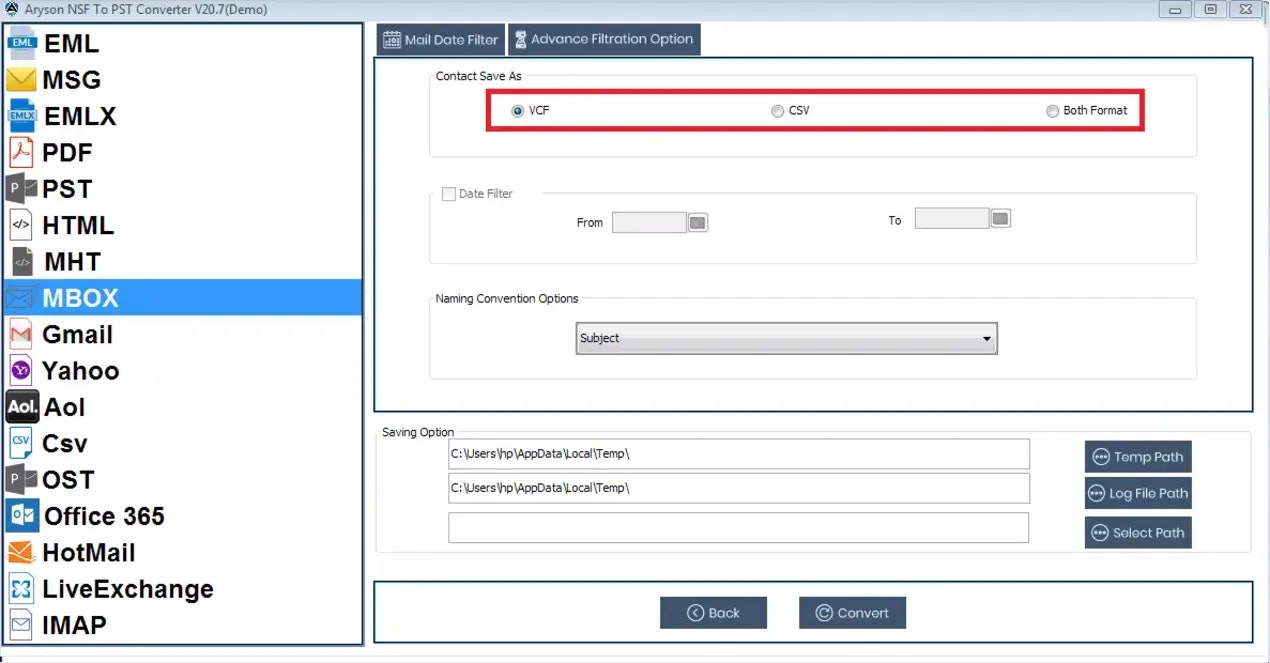The width and height of the screenshot is (1270, 663).
Task: Click the EML format icon
Action: point(22,43)
